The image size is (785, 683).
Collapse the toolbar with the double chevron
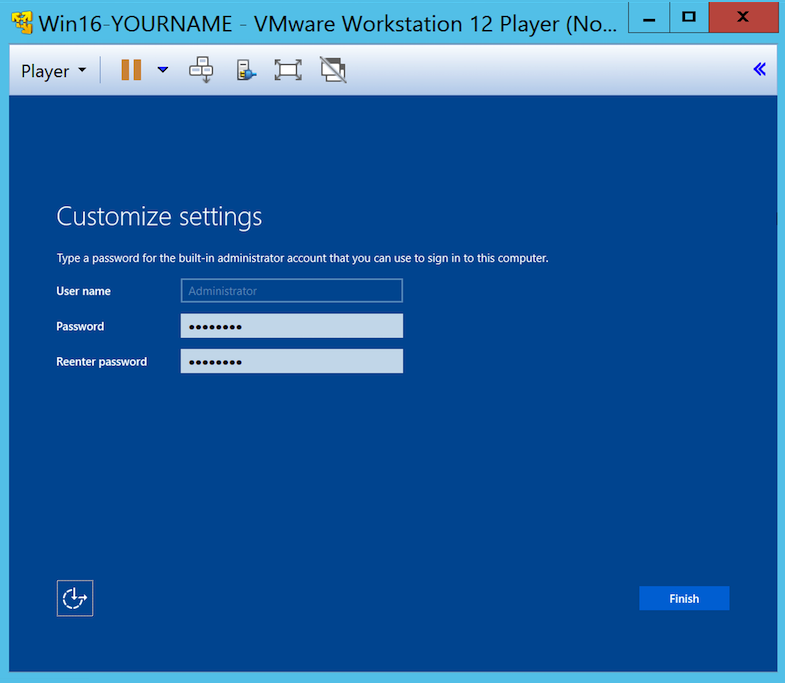click(x=759, y=69)
